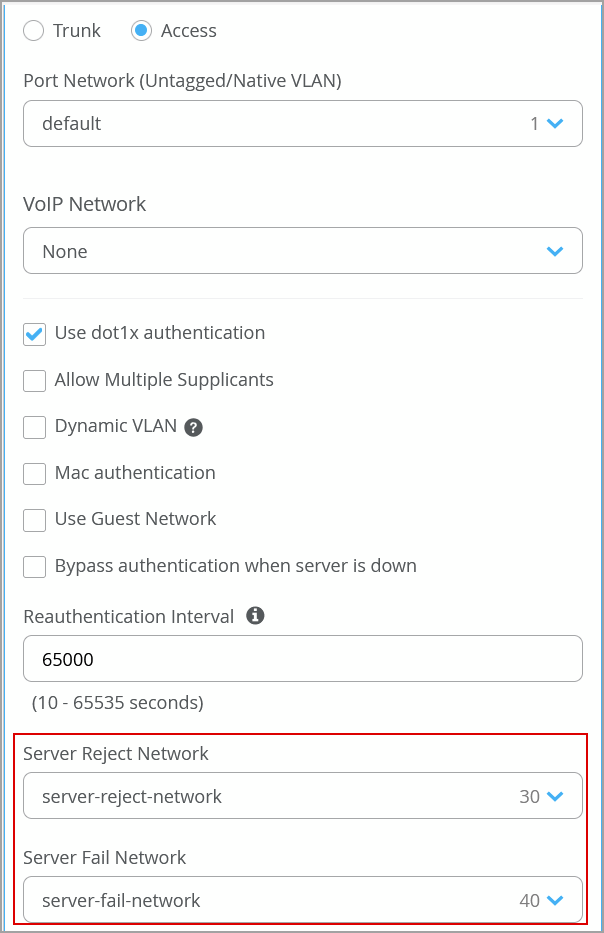The height and width of the screenshot is (933, 604).
Task: Check Use Guest Network
Action: (35, 520)
